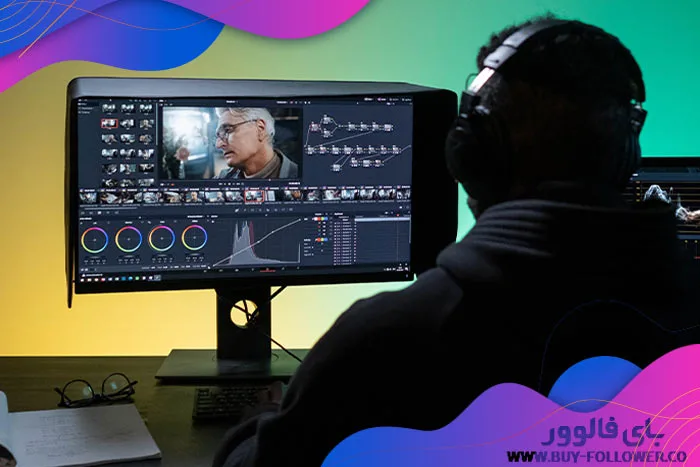Click the middle control point on the curve
Image resolution: width=700 pixels, height=467 pixels.
click(258, 241)
